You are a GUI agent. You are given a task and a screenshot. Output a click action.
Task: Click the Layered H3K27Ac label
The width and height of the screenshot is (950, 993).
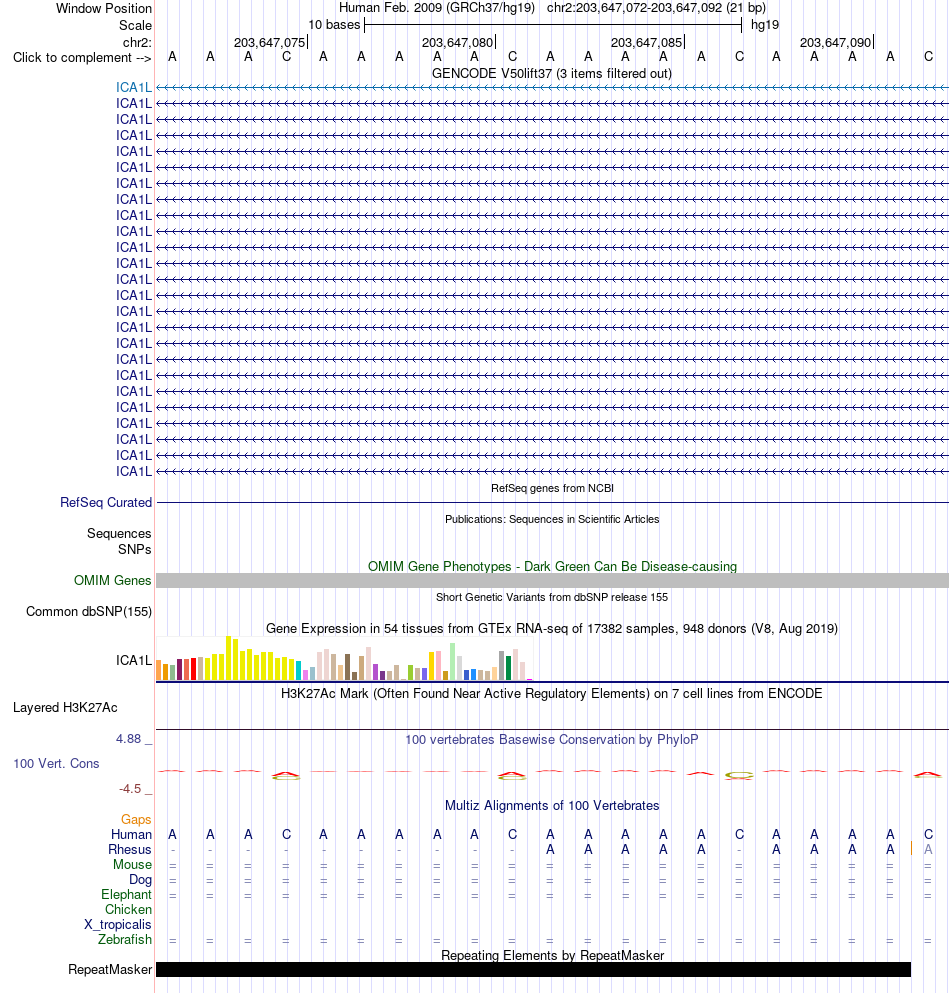65,707
